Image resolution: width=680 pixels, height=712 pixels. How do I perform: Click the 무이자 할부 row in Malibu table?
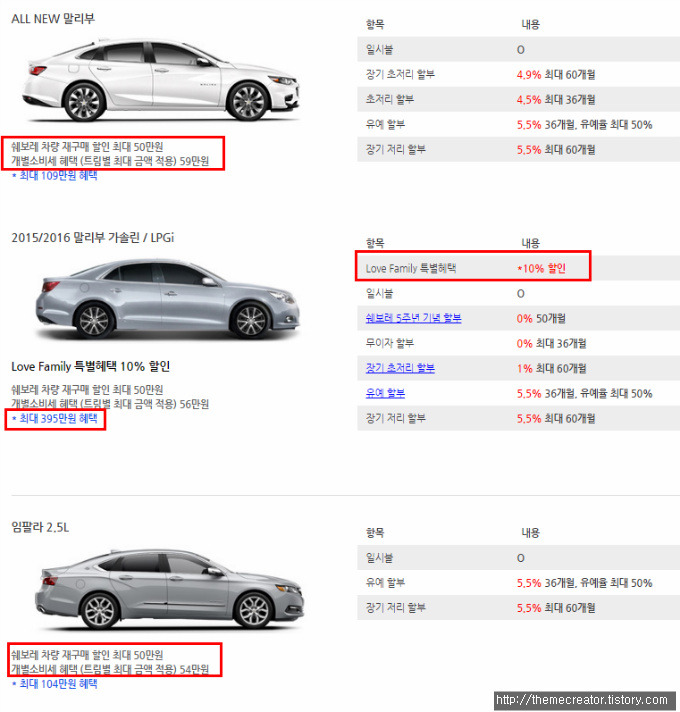(518, 343)
